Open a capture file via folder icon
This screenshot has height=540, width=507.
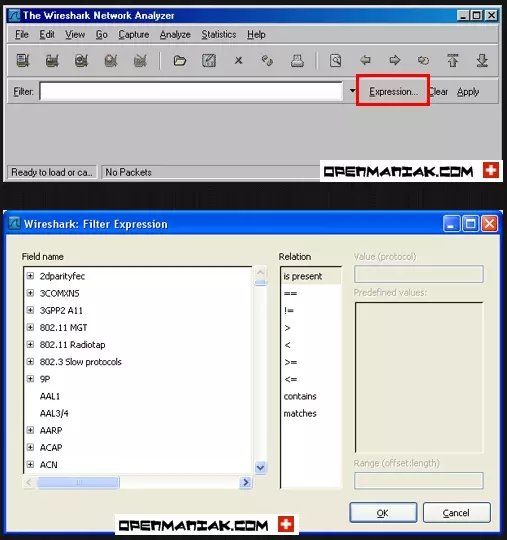point(179,61)
